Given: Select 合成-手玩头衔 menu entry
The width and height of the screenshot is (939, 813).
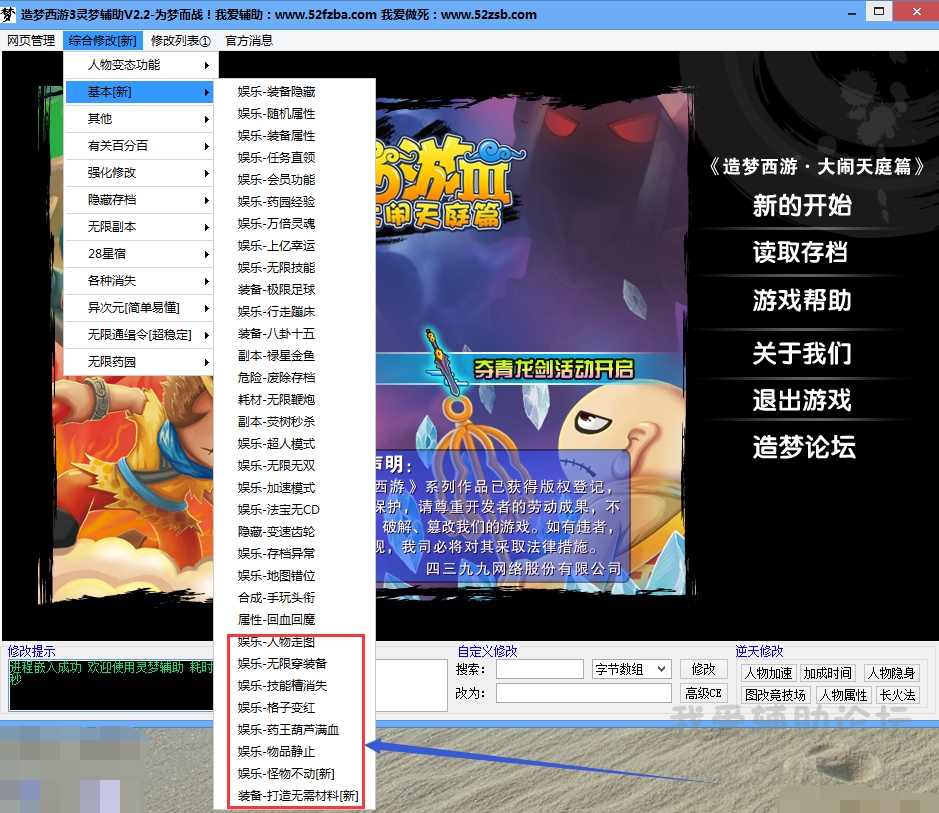Looking at the screenshot, I should click(x=295, y=597).
